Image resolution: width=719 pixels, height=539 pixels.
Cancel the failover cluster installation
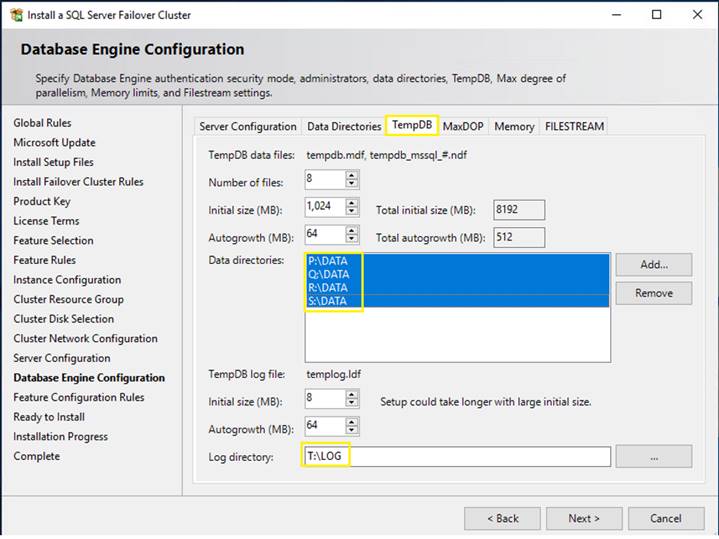click(666, 518)
